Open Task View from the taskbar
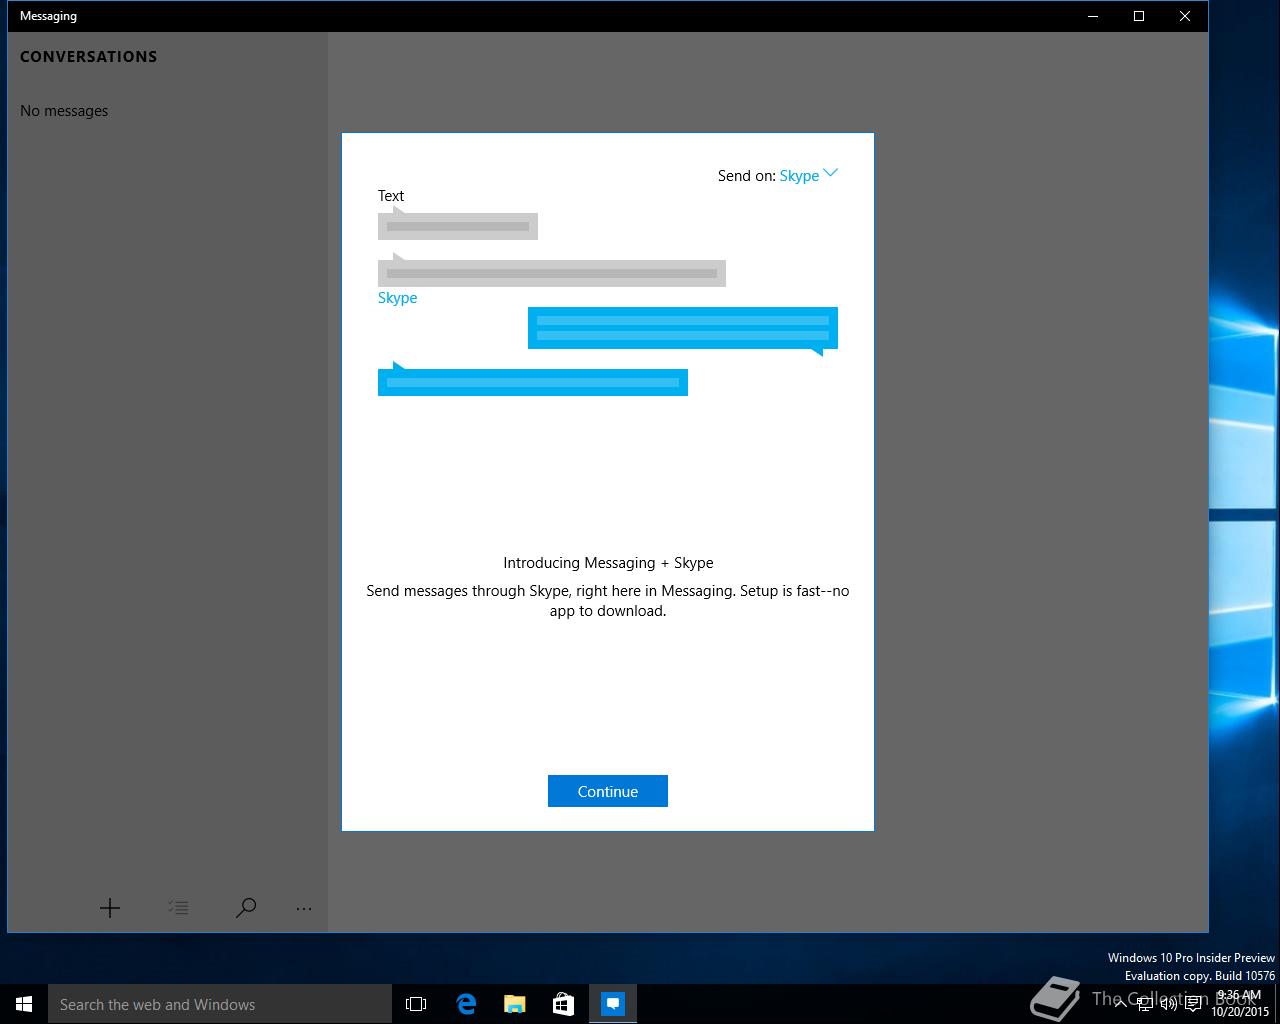The image size is (1280, 1024). pos(416,1004)
